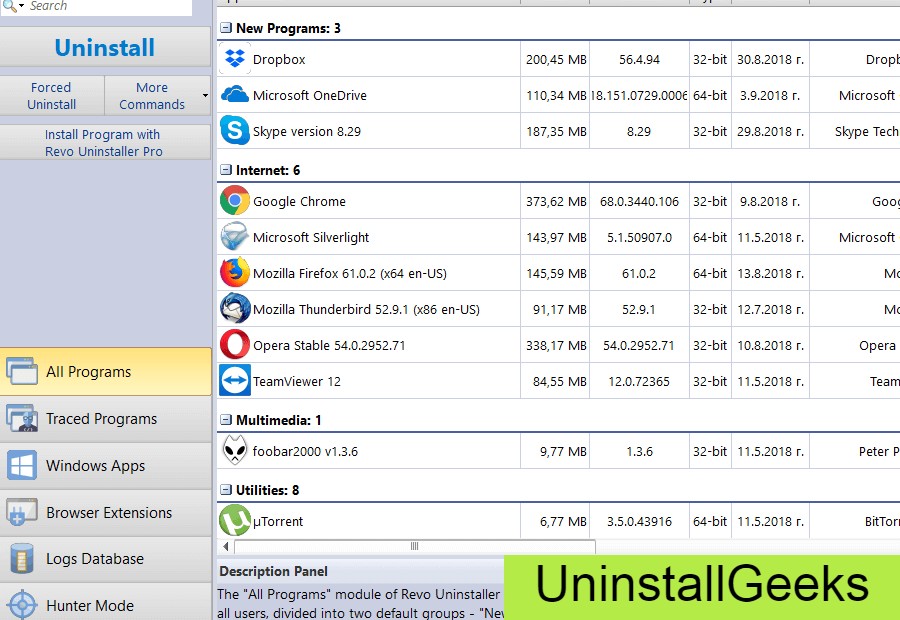The image size is (900, 620).
Task: Click the TeamViewer icon
Action: coord(235,380)
